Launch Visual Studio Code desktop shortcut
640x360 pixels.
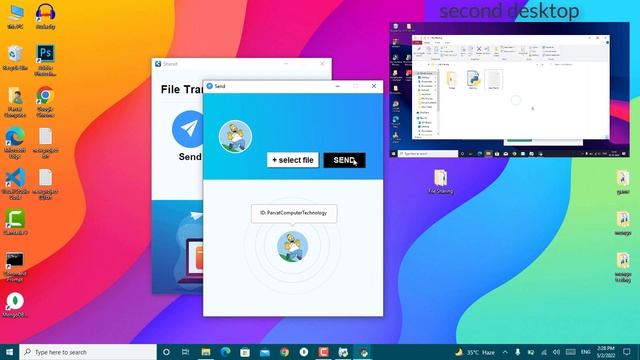(x=15, y=184)
